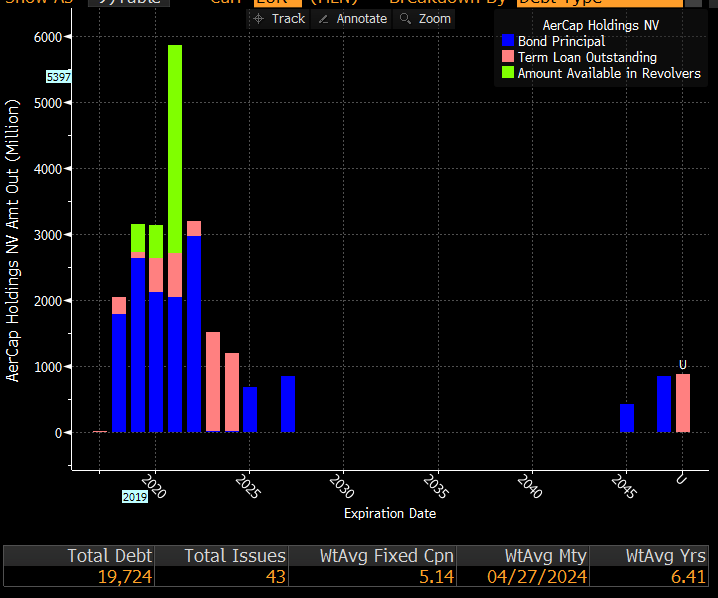Click the blue Bond Principal legend swatch

click(x=508, y=41)
